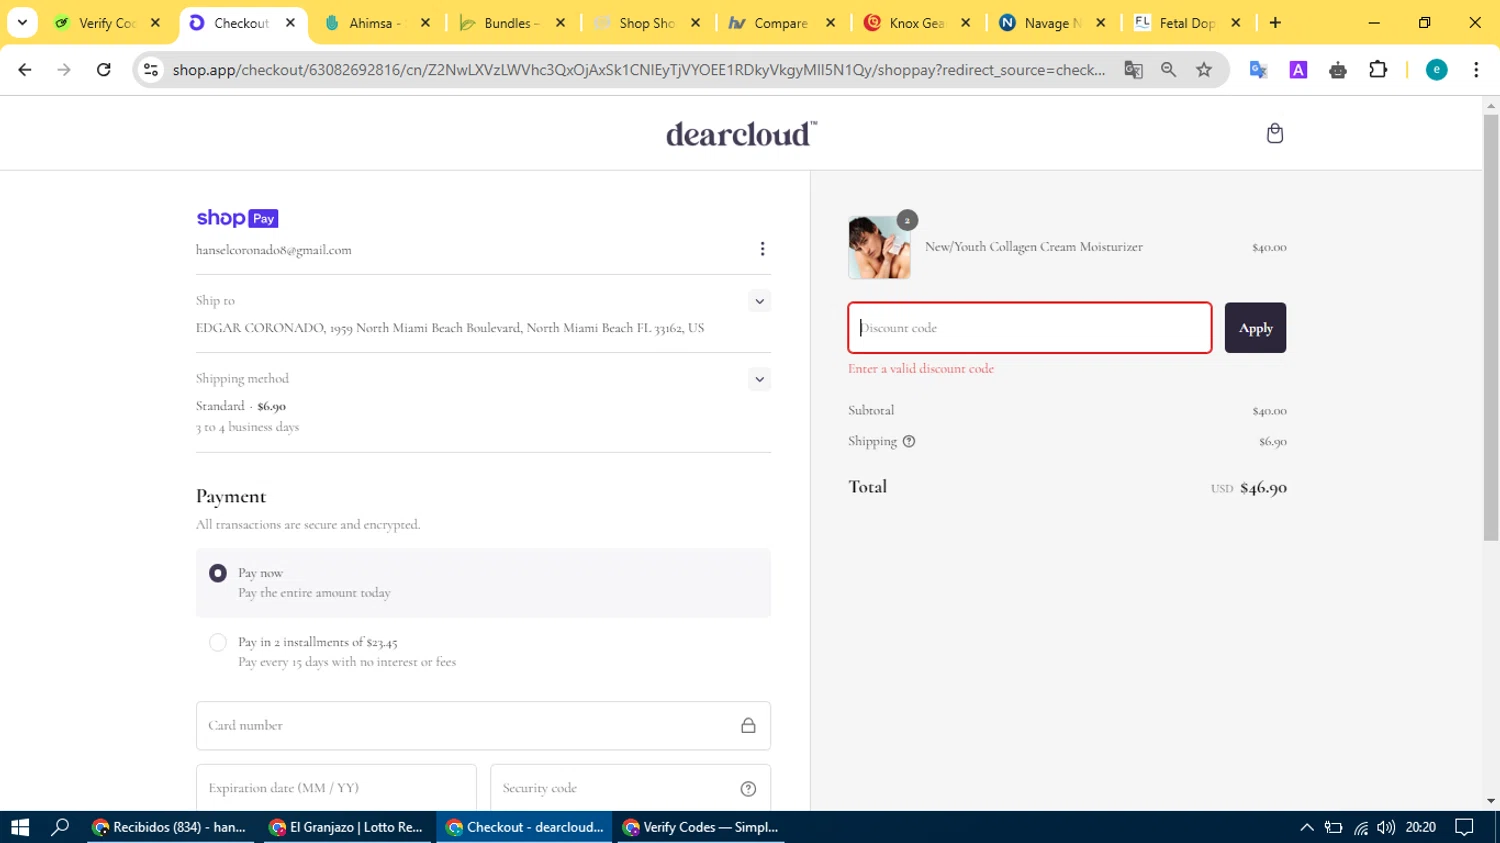
Task: Open the battery status icon
Action: pos(1333,827)
